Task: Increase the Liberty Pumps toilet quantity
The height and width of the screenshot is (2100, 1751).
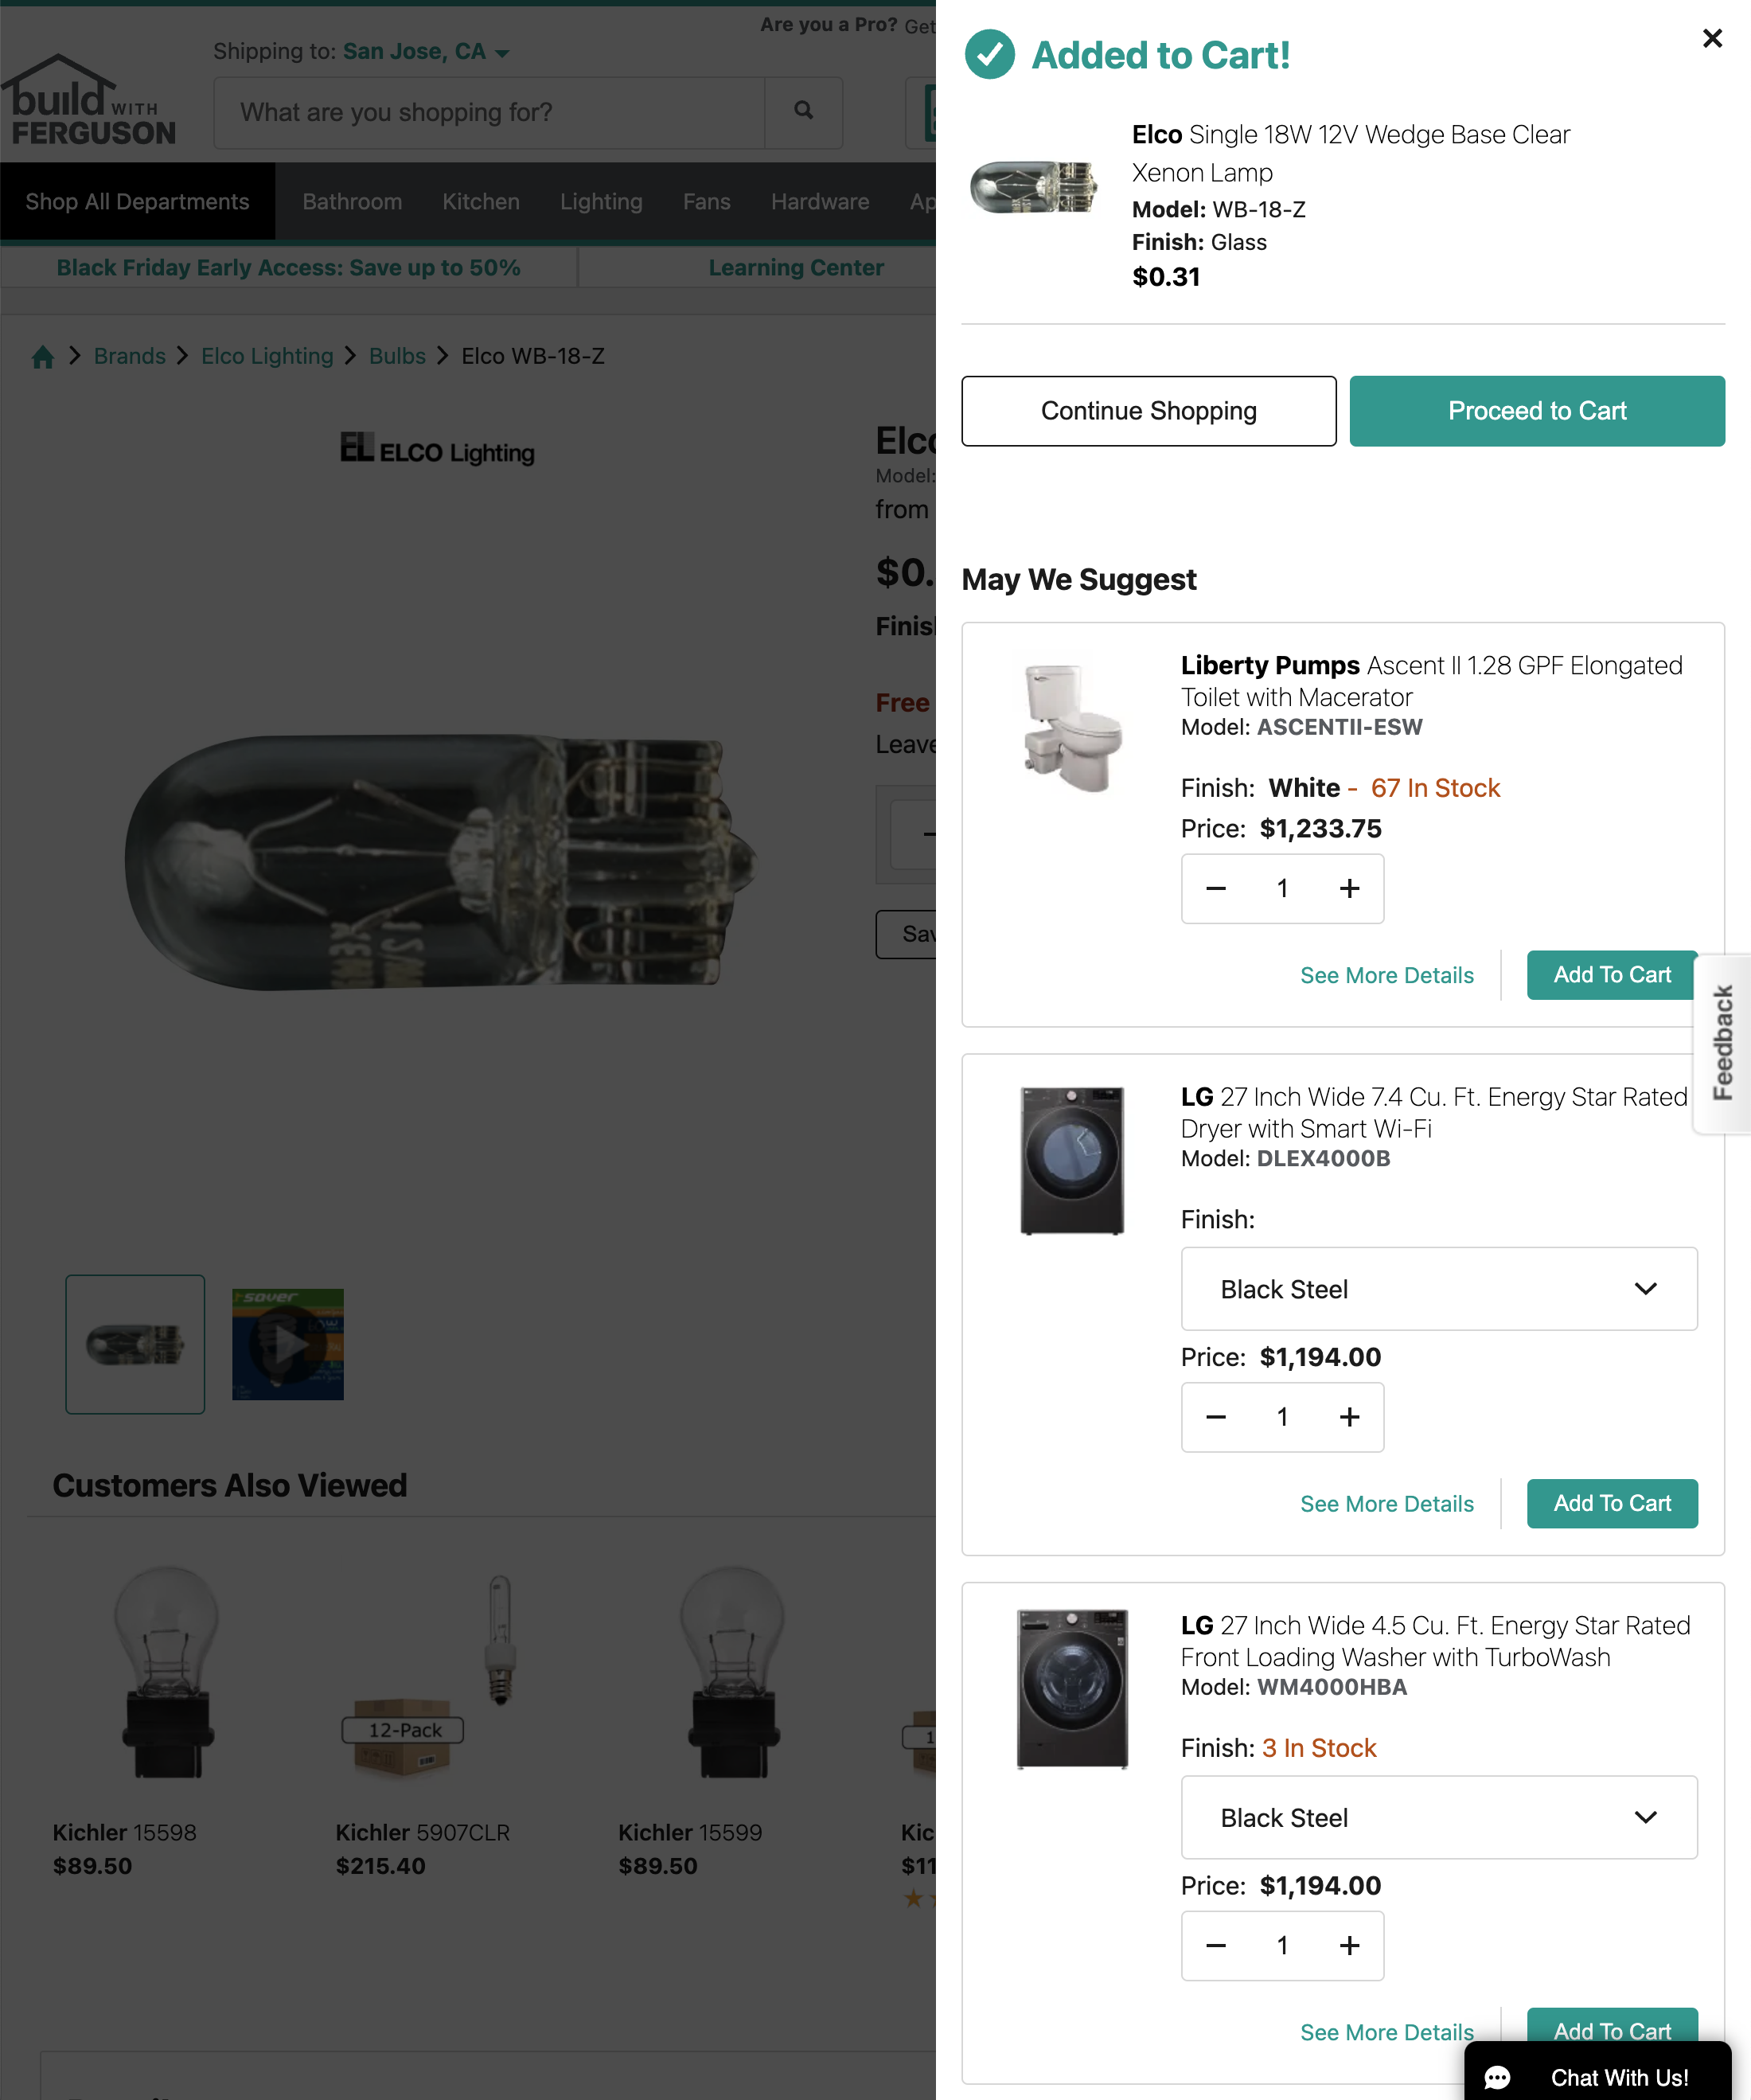Action: coord(1349,888)
